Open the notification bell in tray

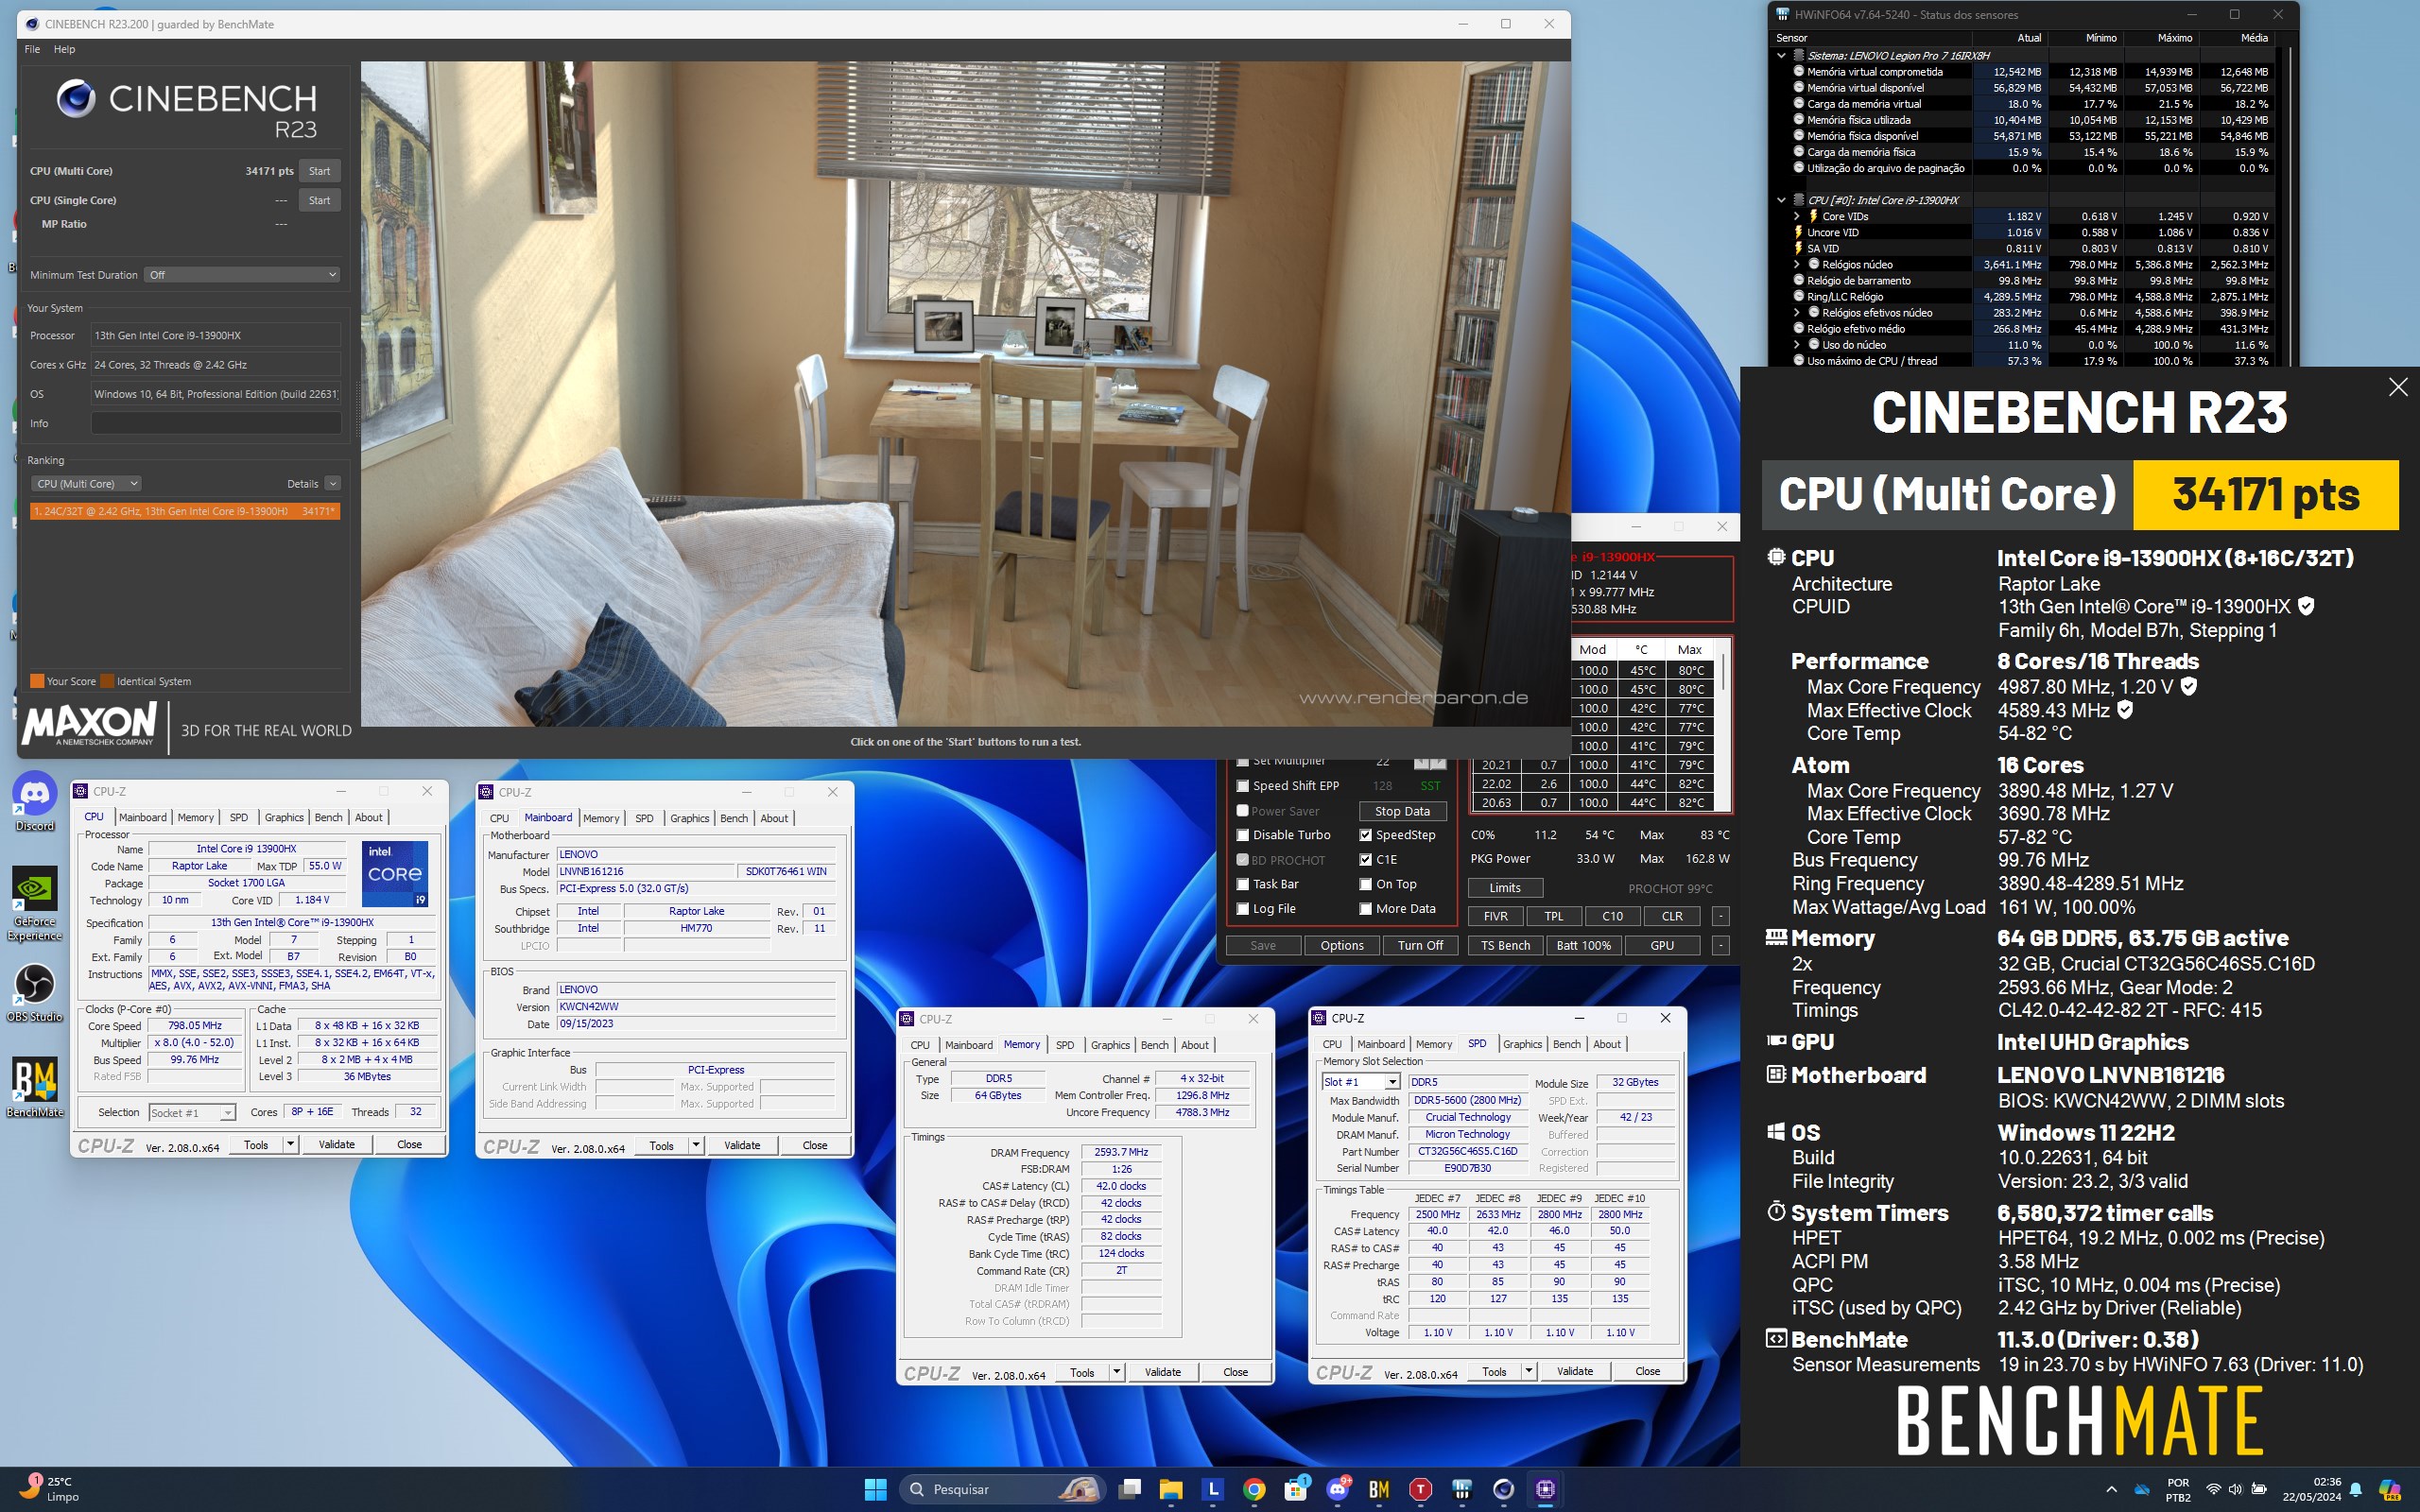pyautogui.click(x=2356, y=1489)
